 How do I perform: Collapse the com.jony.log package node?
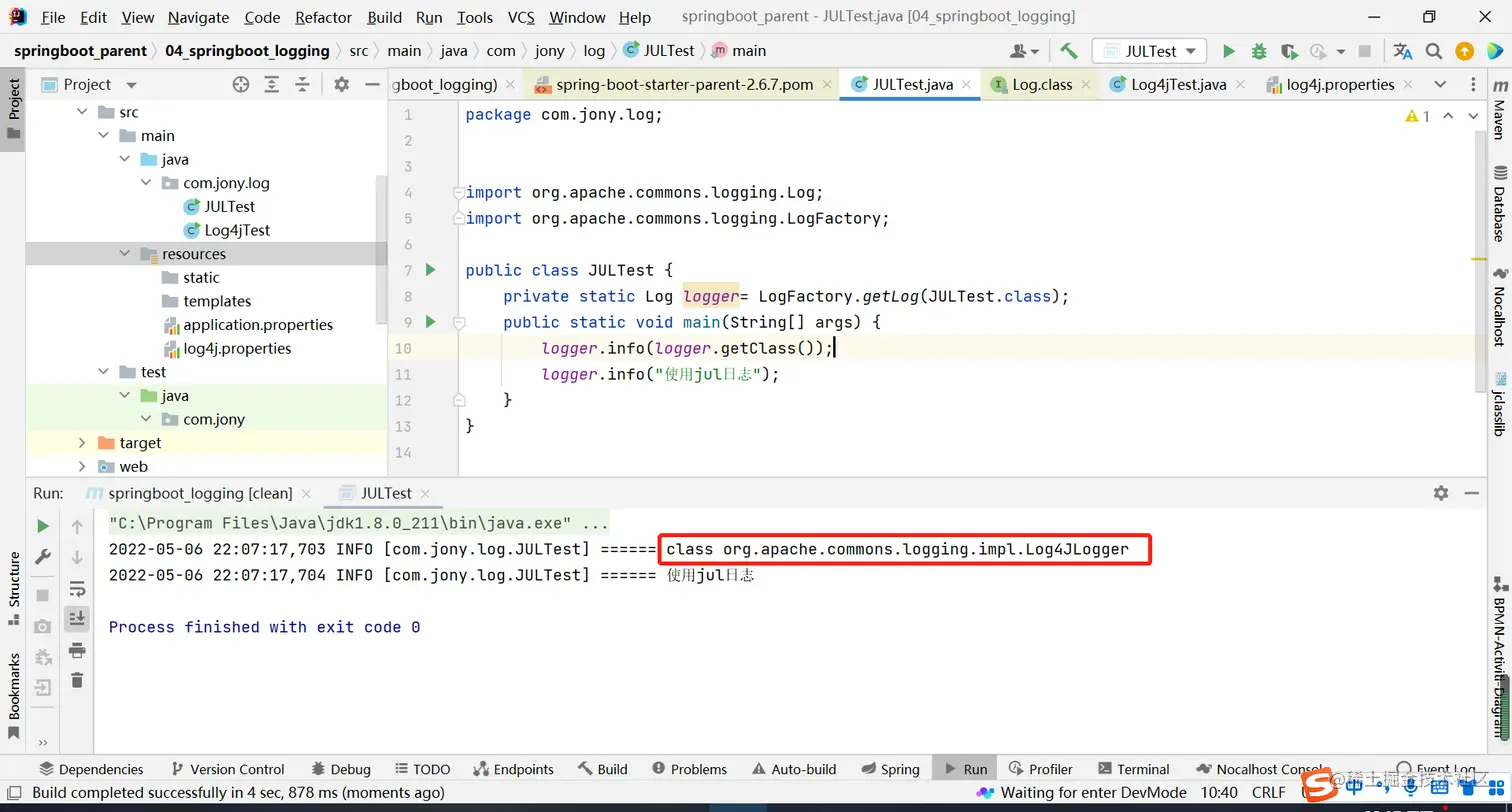click(x=147, y=183)
